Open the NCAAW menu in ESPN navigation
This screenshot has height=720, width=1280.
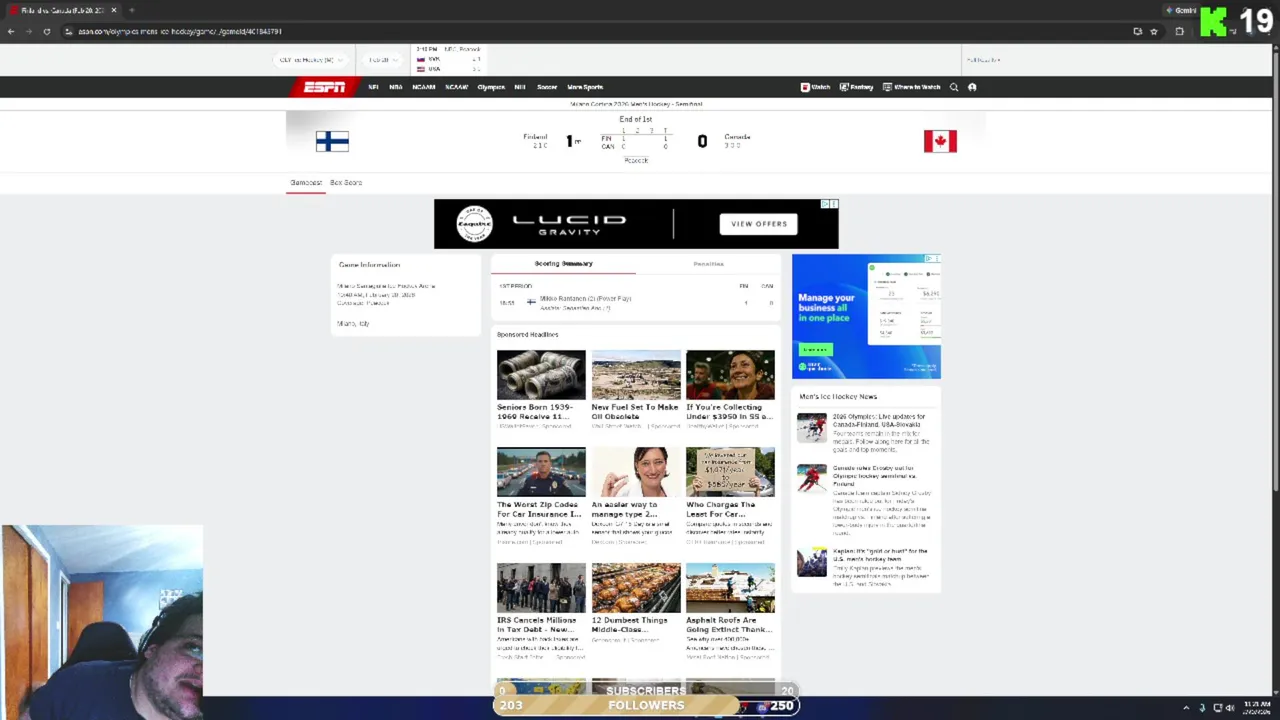tap(457, 87)
